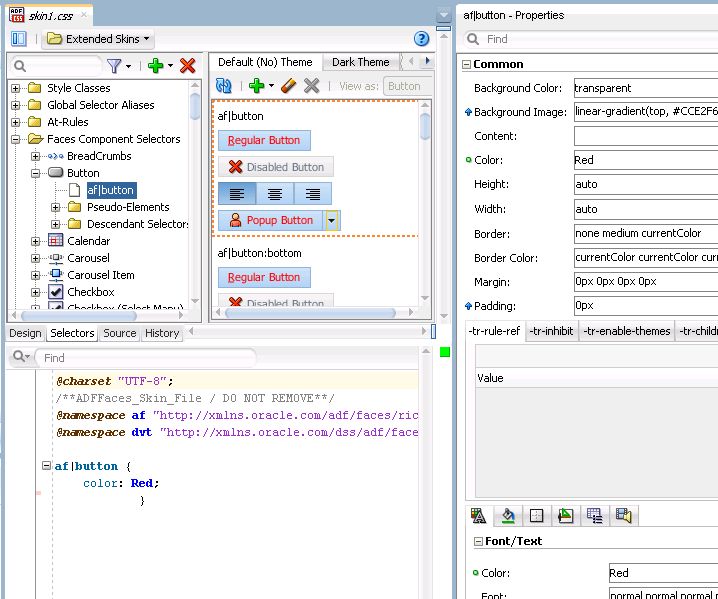Open the filter funnel dropdown arrow
The height and width of the screenshot is (599, 718).
point(129,66)
